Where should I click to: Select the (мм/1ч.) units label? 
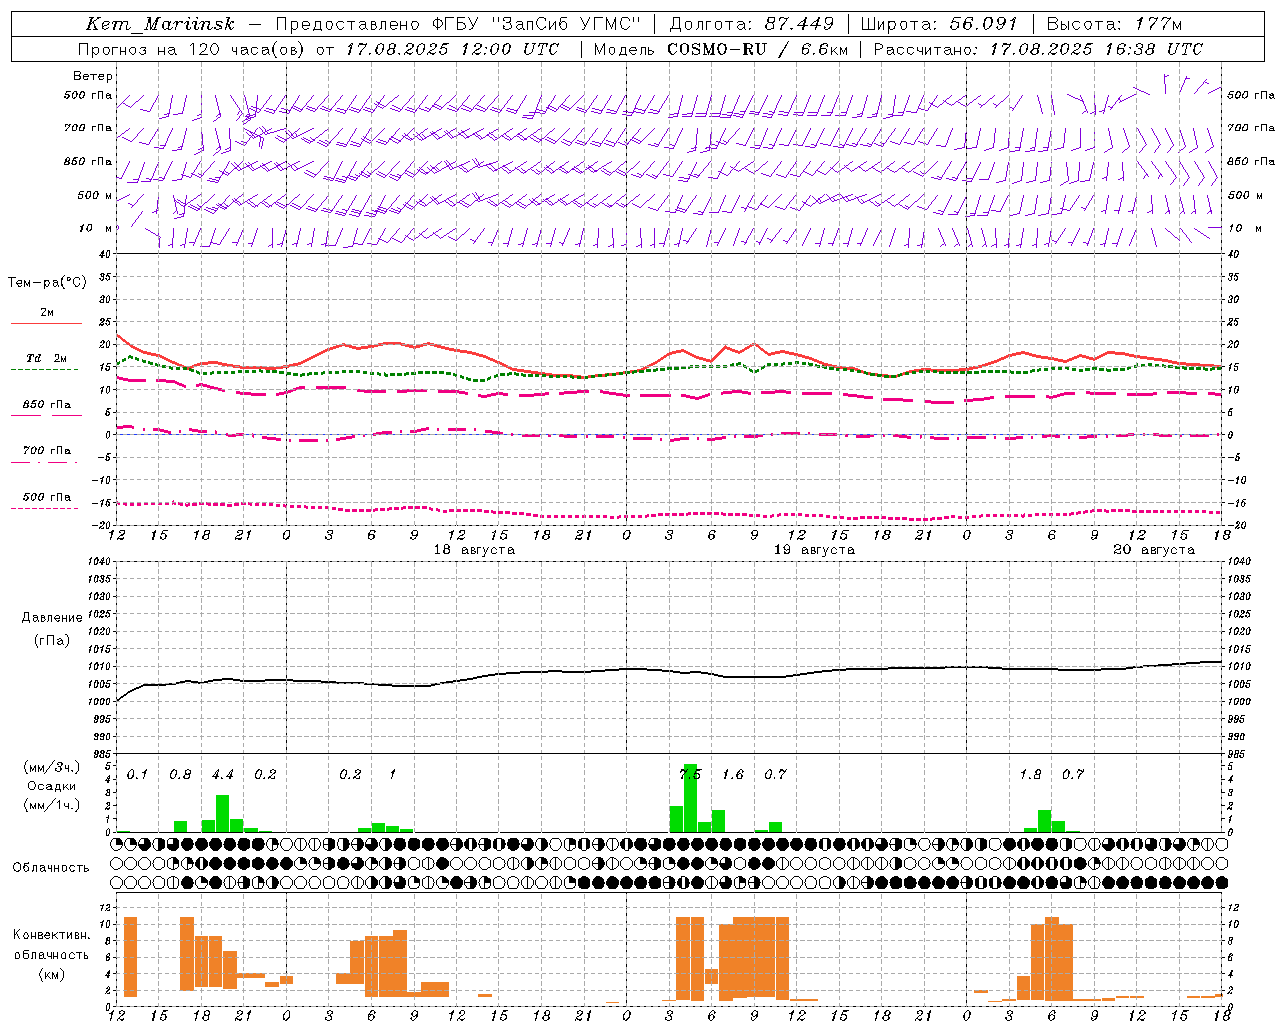pos(52,805)
